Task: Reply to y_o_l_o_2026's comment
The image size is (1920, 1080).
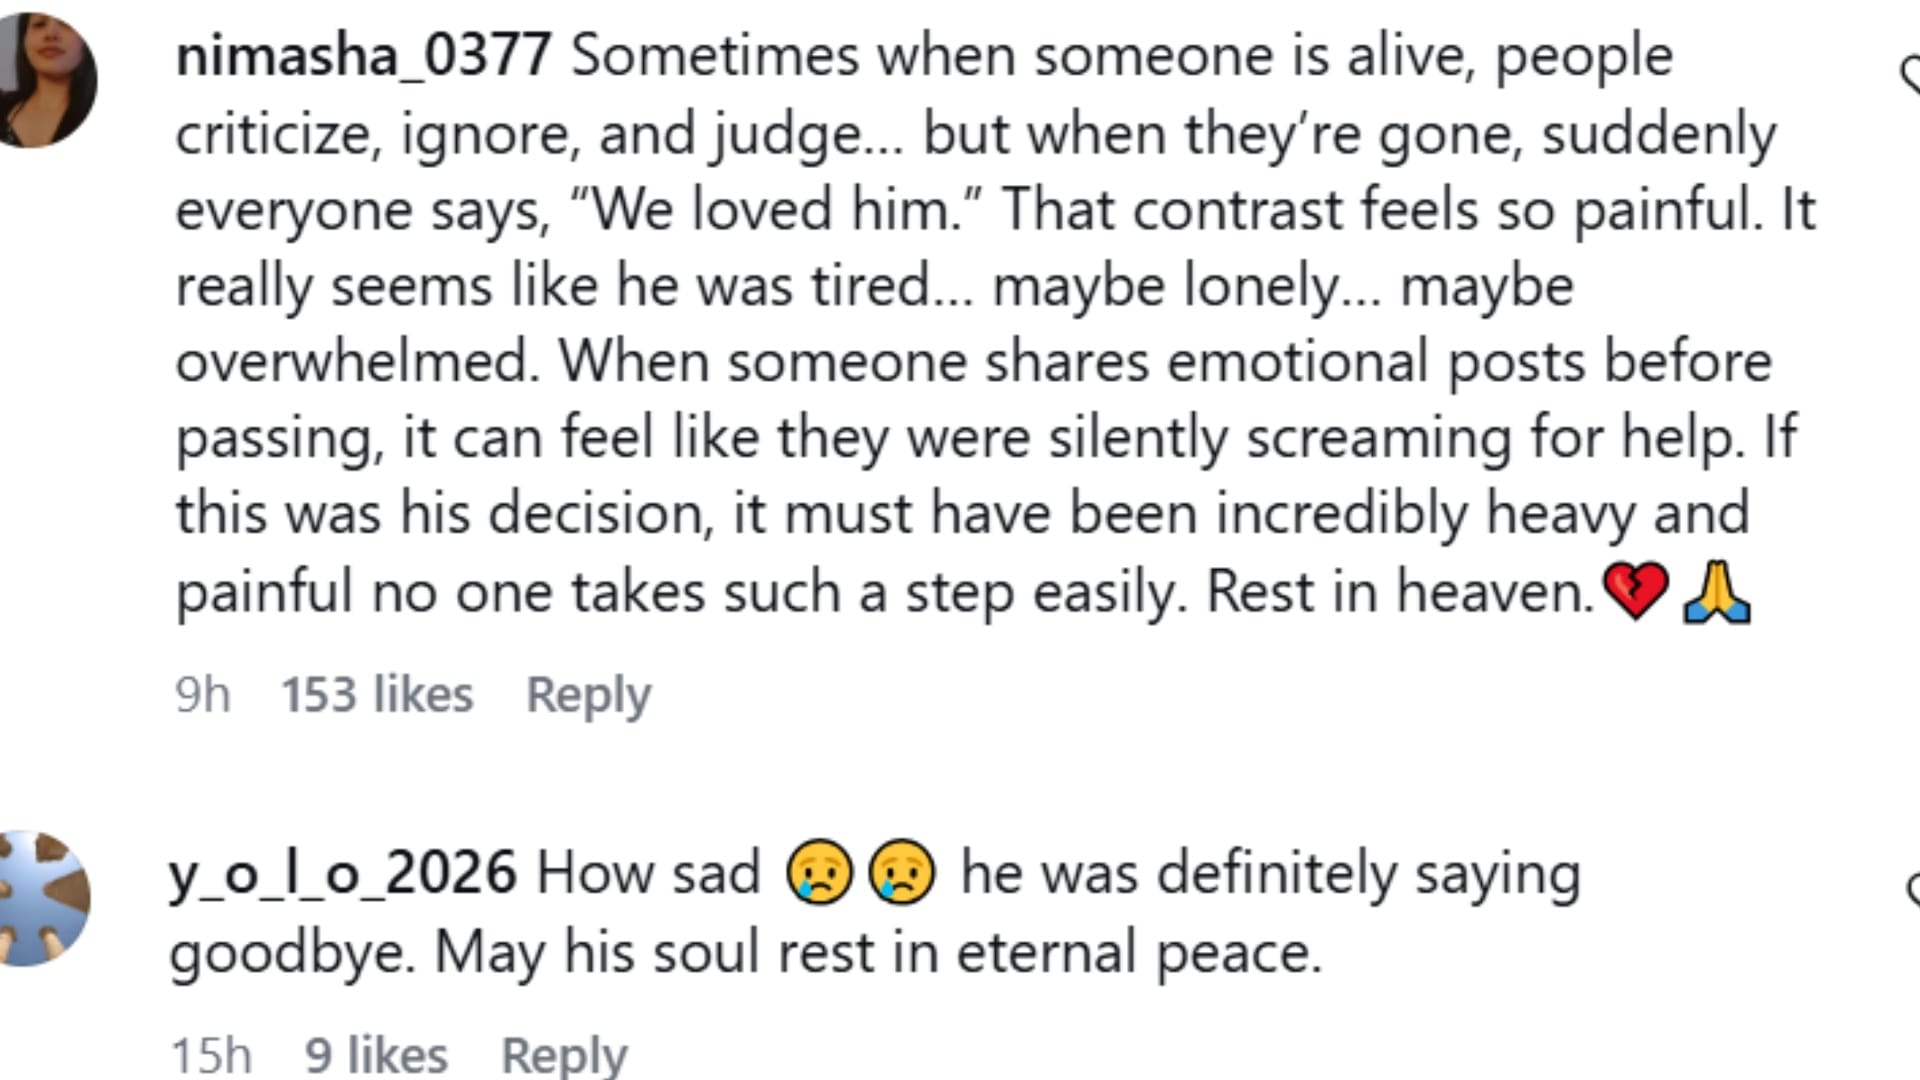Action: click(x=564, y=1055)
